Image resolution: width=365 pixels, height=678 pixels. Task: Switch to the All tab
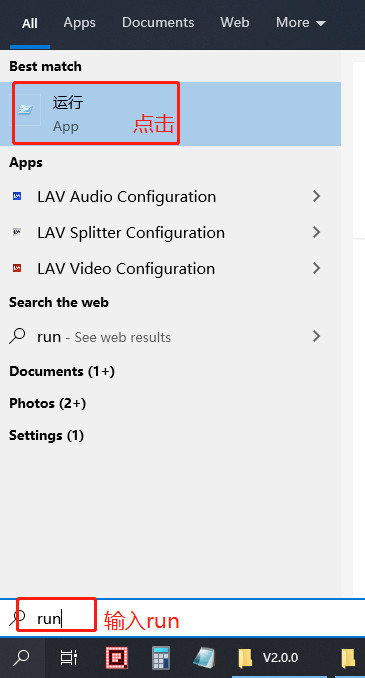30,23
